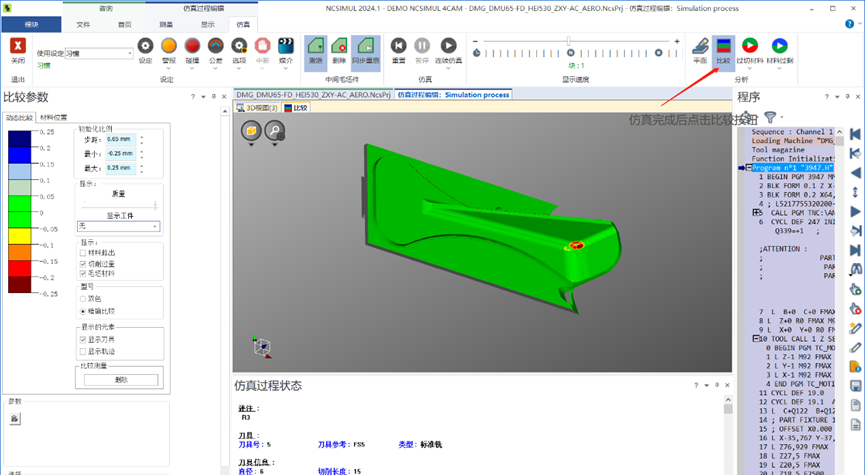Viewport: 865px width, 475px height.
Task: Adjust the 质量 quality slider
Action: click(155, 205)
